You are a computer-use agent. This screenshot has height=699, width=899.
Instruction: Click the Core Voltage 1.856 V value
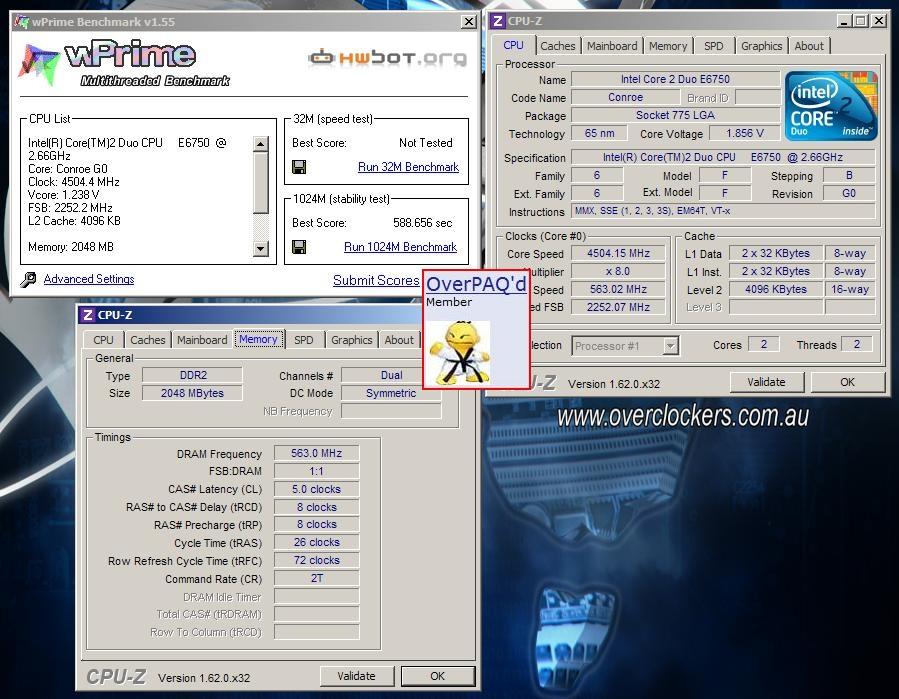(745, 134)
